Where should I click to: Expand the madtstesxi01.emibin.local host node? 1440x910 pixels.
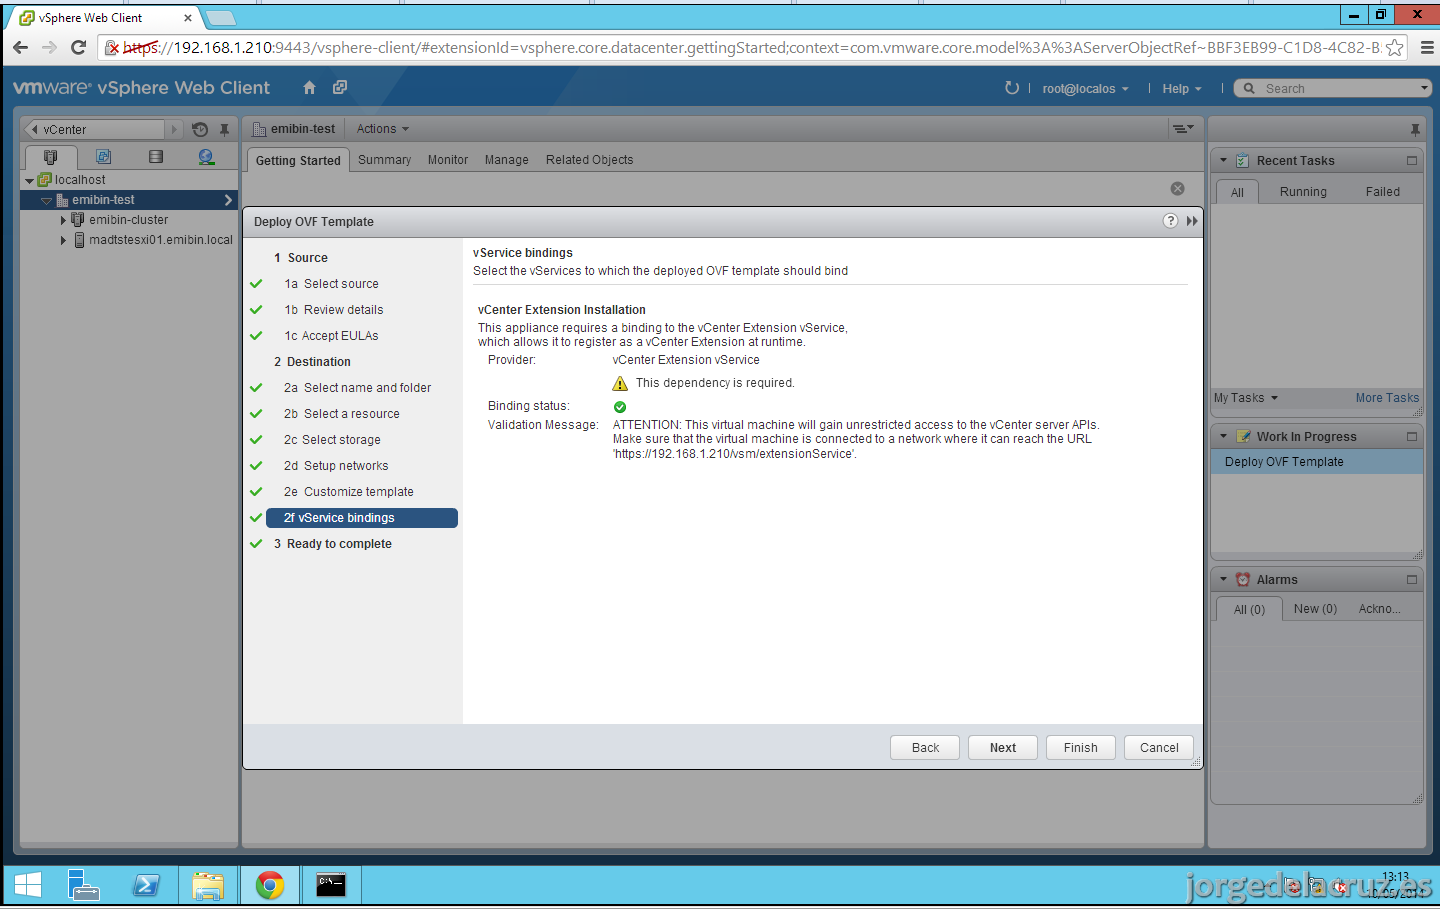coord(63,240)
